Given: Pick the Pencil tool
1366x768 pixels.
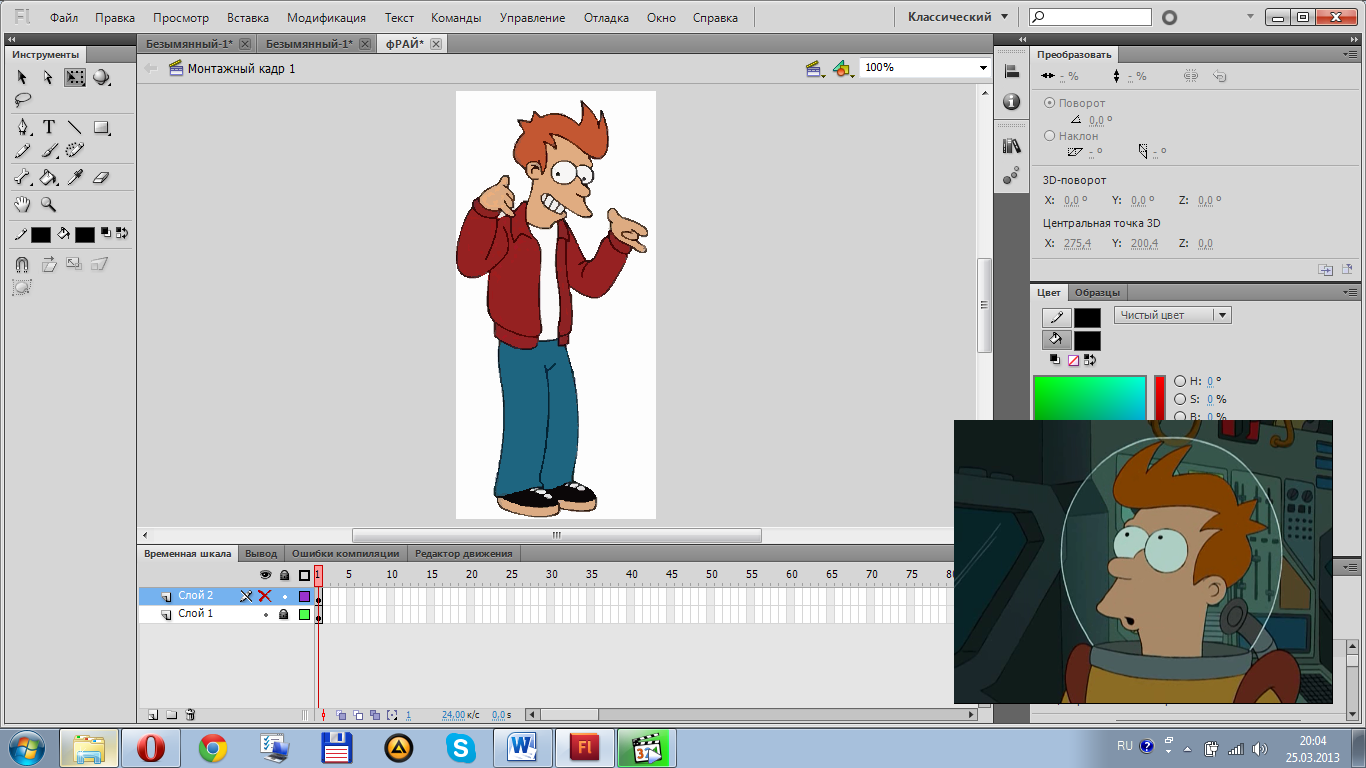Looking at the screenshot, I should point(22,150).
